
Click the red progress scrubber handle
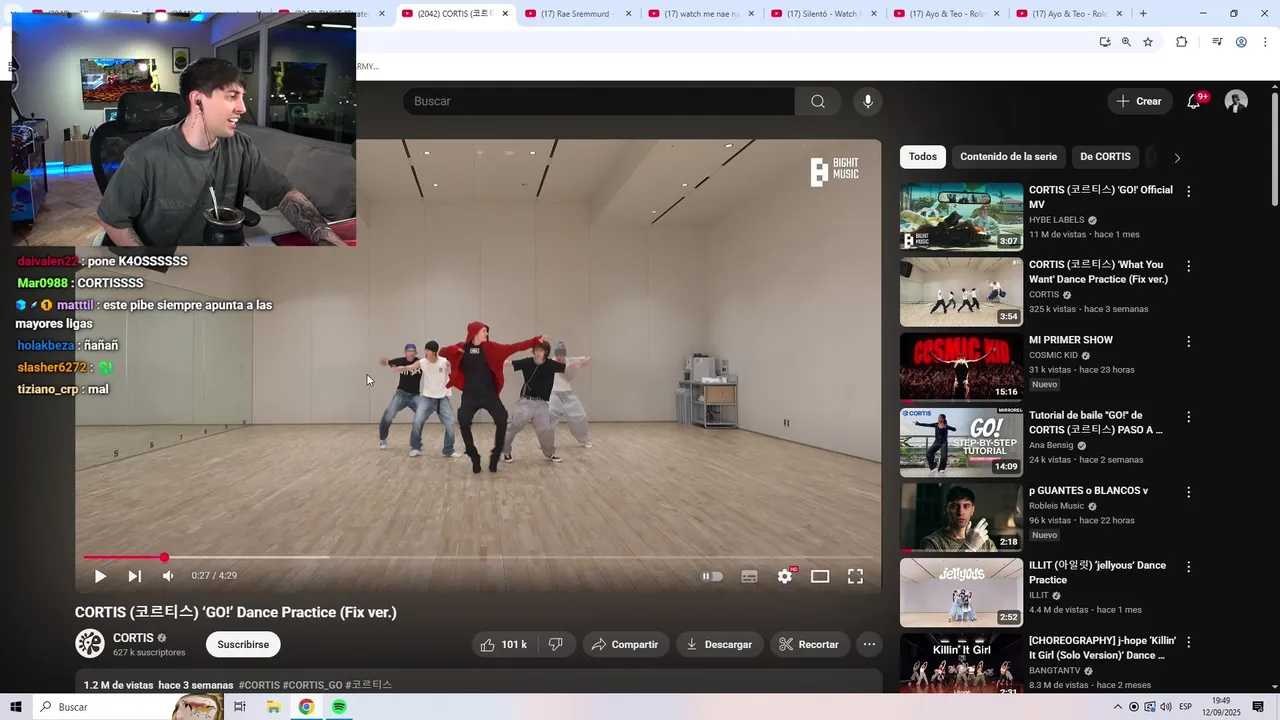(164, 557)
